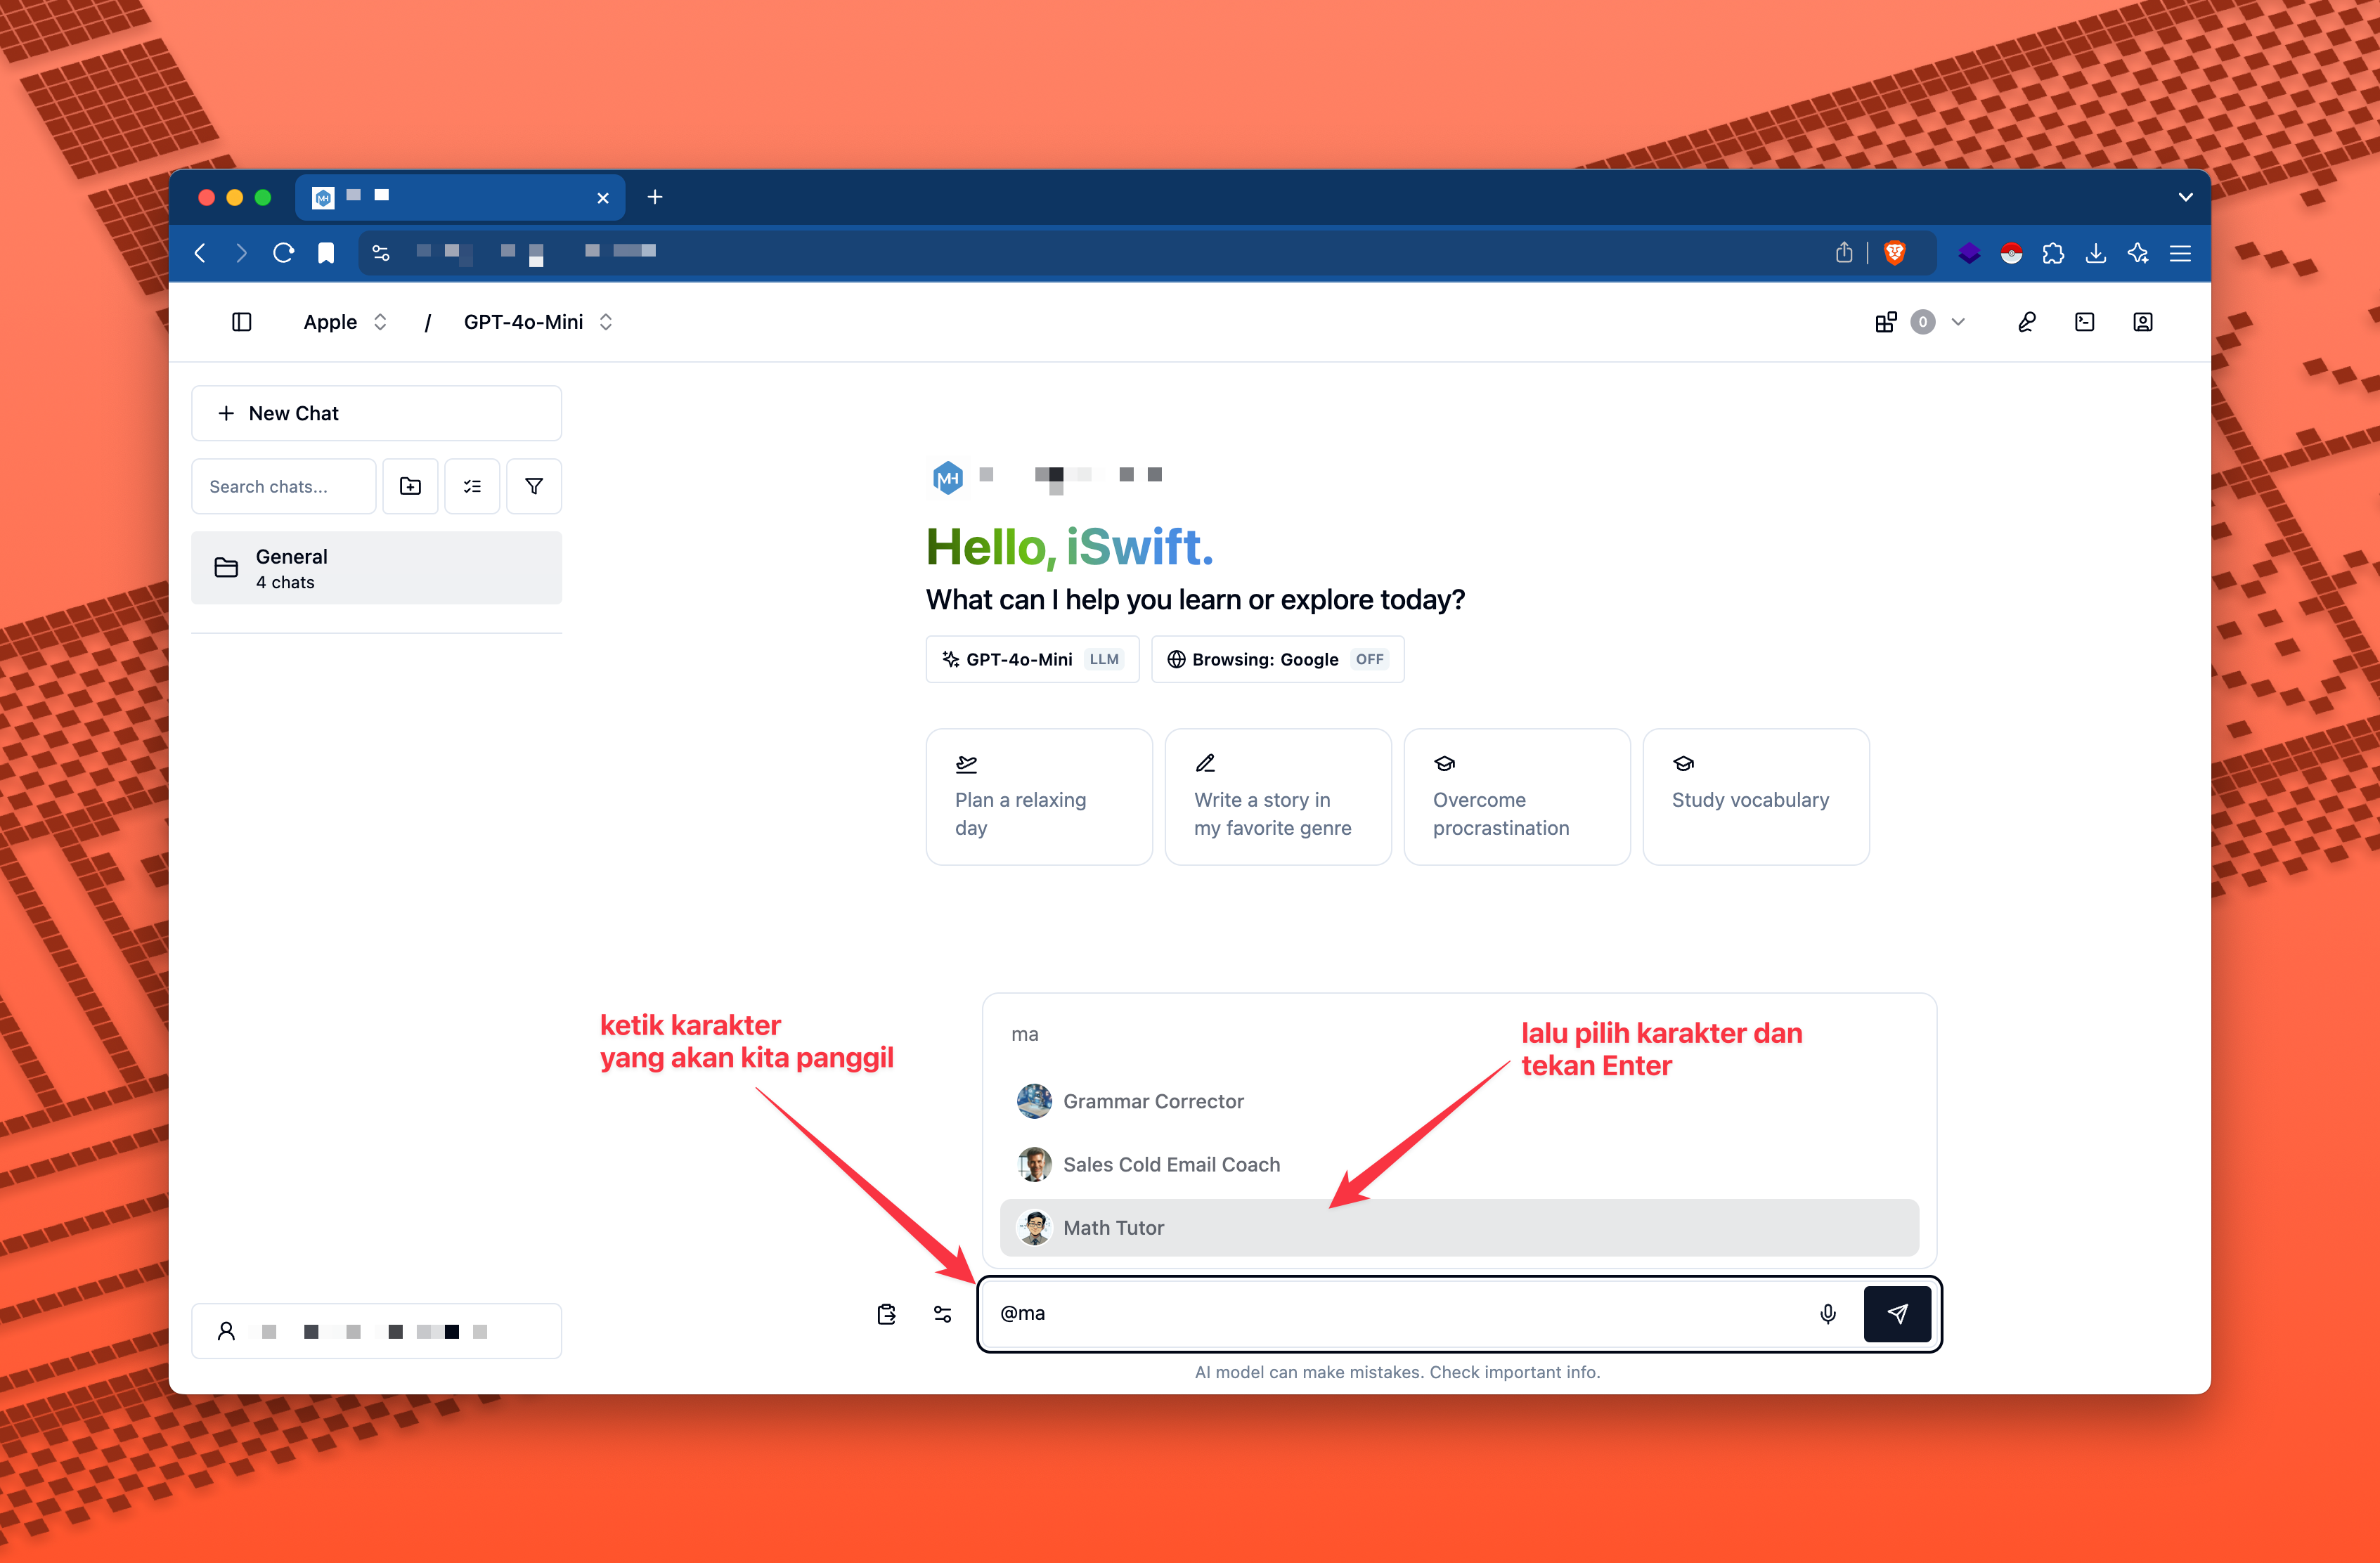Image resolution: width=2380 pixels, height=1563 pixels.
Task: Toggle Browsing: Google OFF chip
Action: pos(1277,659)
